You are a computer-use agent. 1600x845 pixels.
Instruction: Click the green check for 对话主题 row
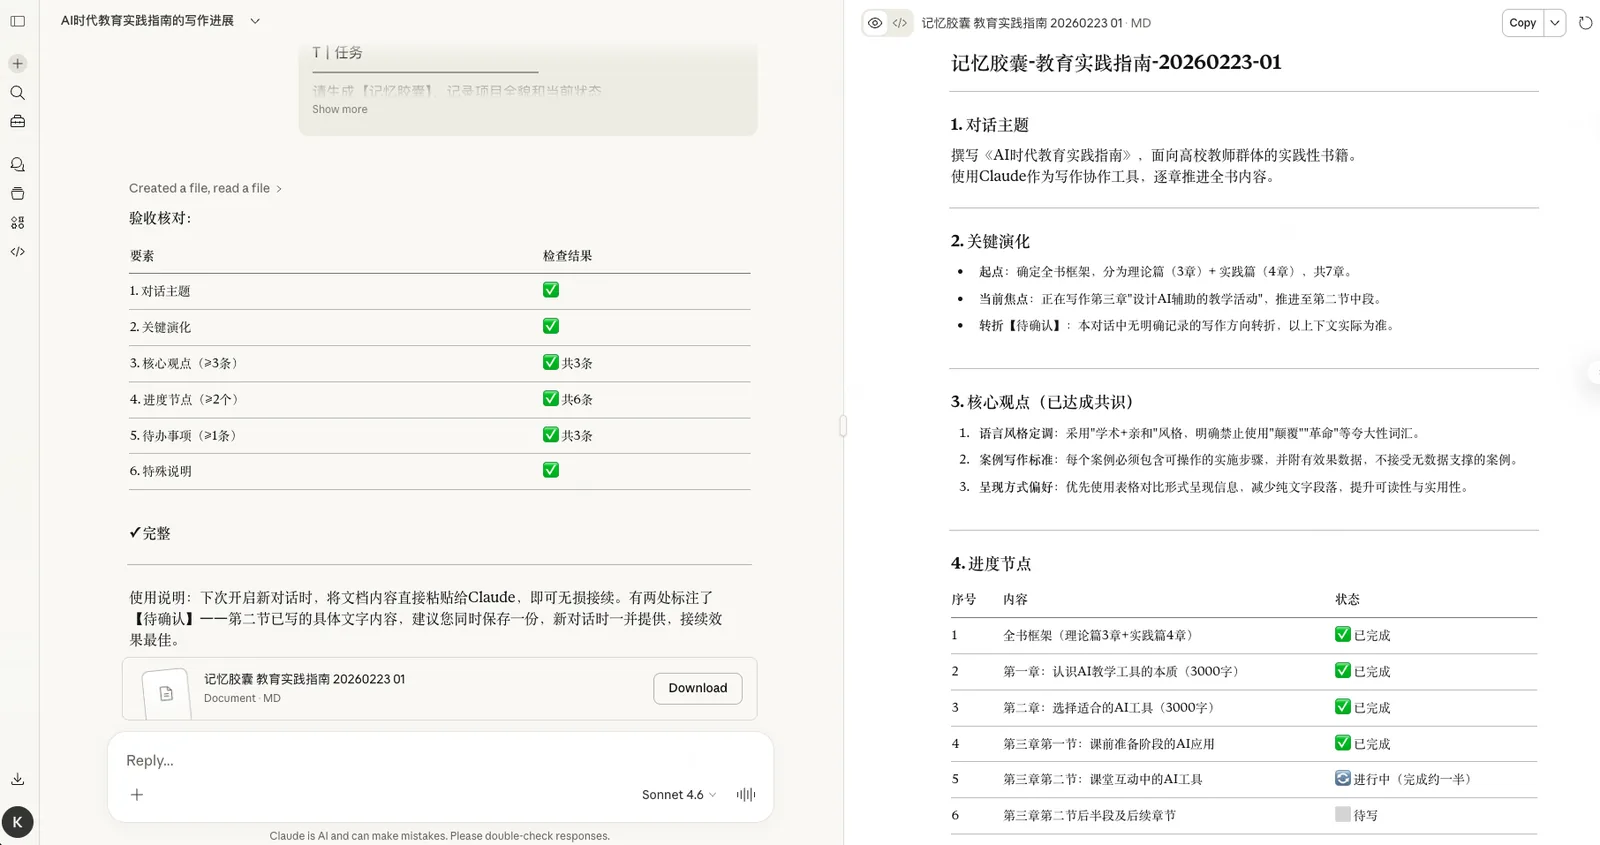[x=551, y=290]
